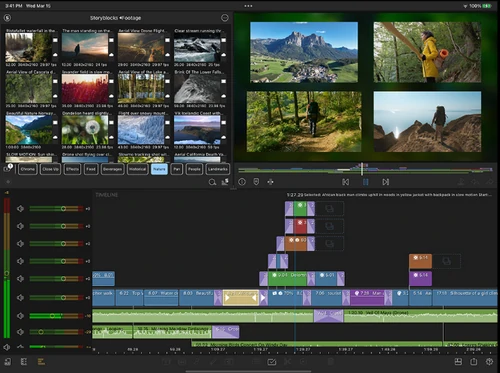Mute the fourth timeline track
Viewport: 500px width, 373px height.
click(x=20, y=261)
